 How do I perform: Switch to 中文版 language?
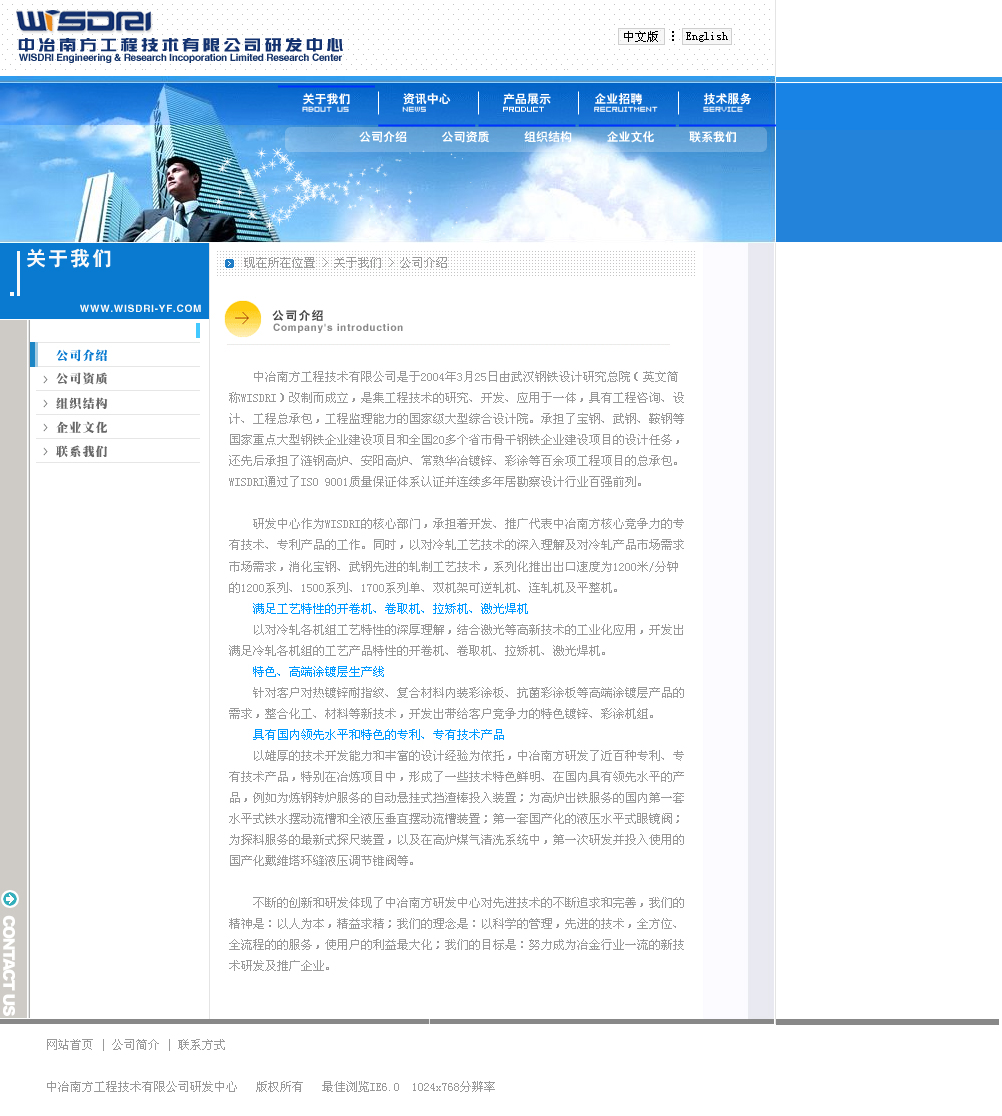pyautogui.click(x=640, y=36)
